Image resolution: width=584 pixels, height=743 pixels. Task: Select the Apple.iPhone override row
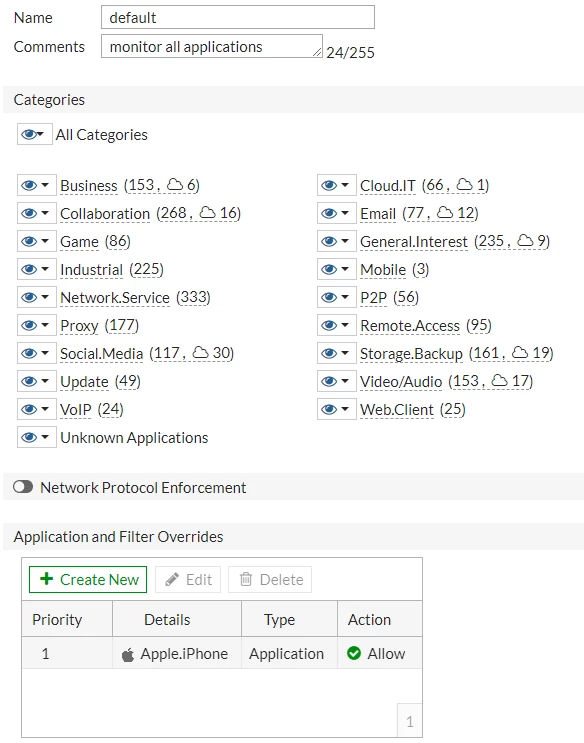tap(222, 653)
